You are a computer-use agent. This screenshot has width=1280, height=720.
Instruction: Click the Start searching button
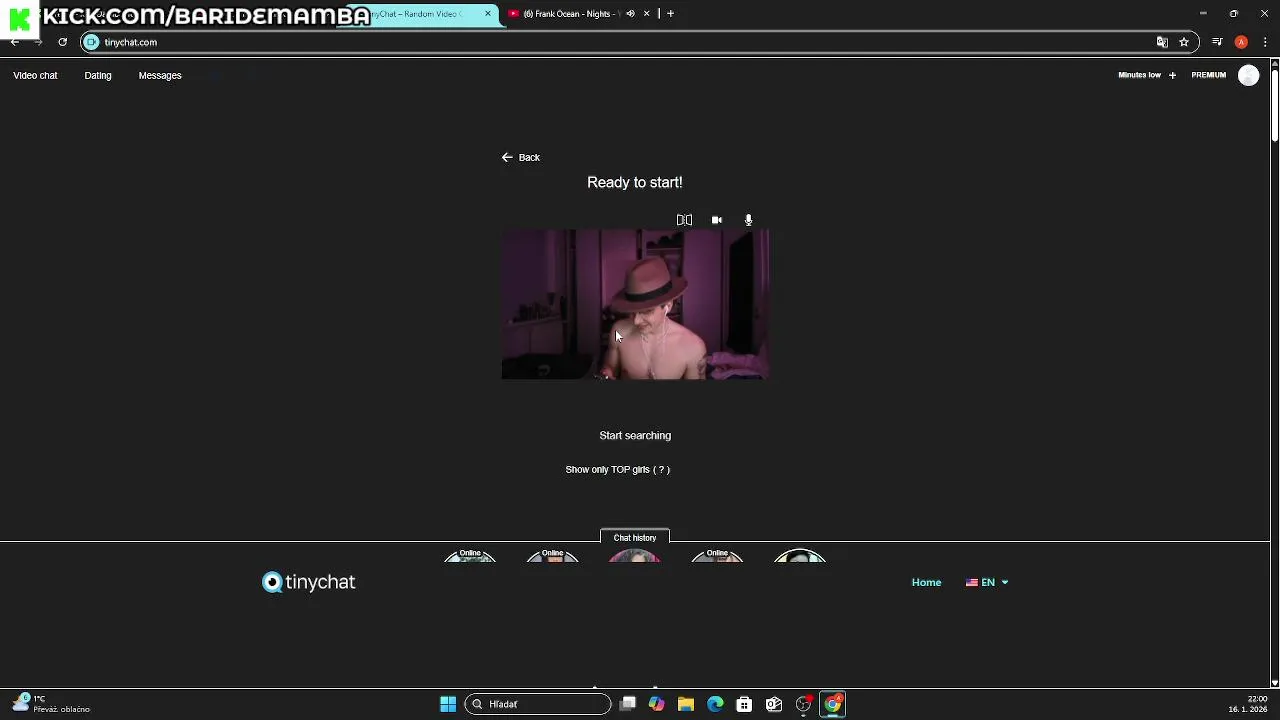[x=635, y=435]
